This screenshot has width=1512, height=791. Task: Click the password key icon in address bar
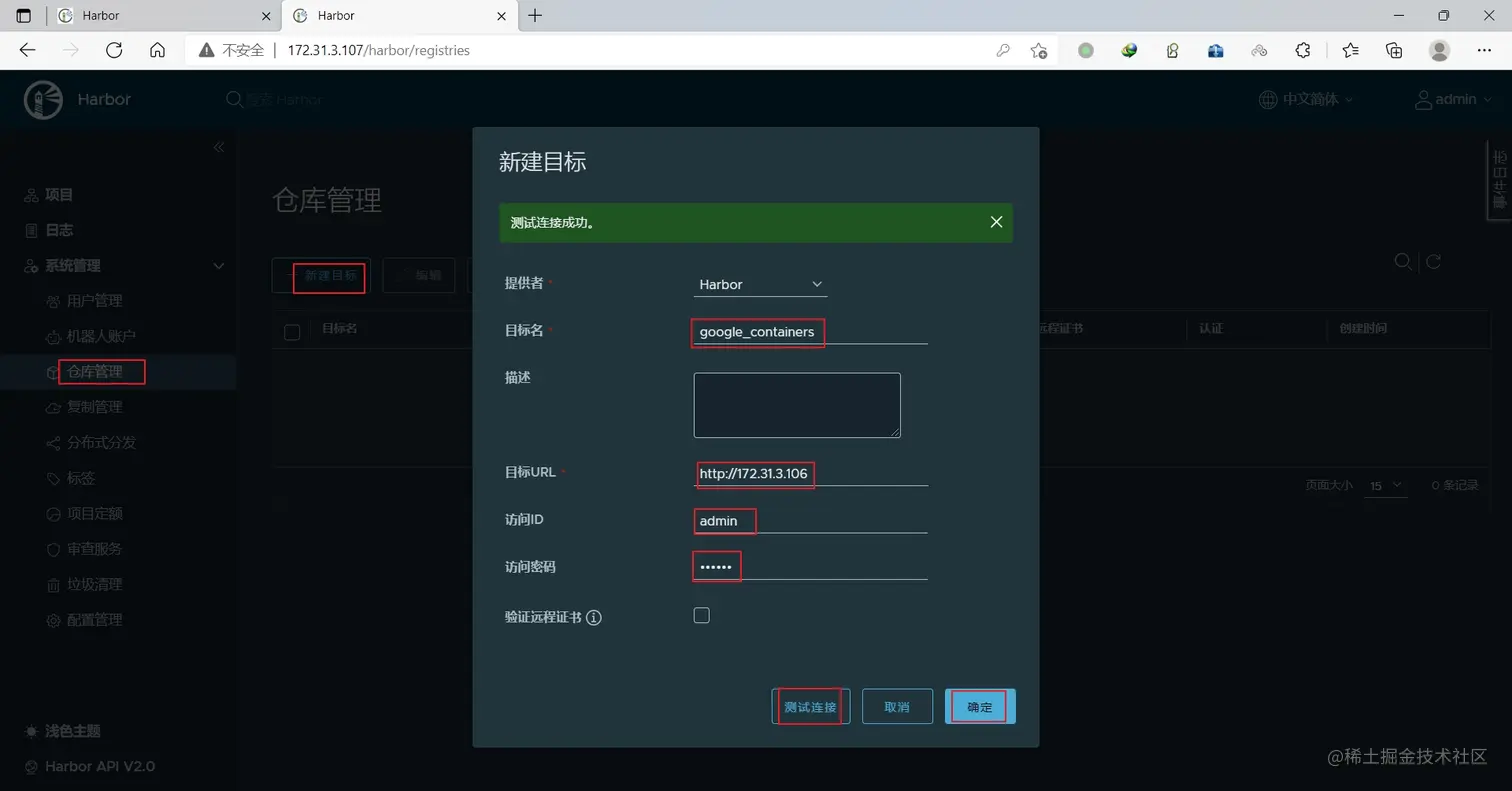pyautogui.click(x=1003, y=50)
